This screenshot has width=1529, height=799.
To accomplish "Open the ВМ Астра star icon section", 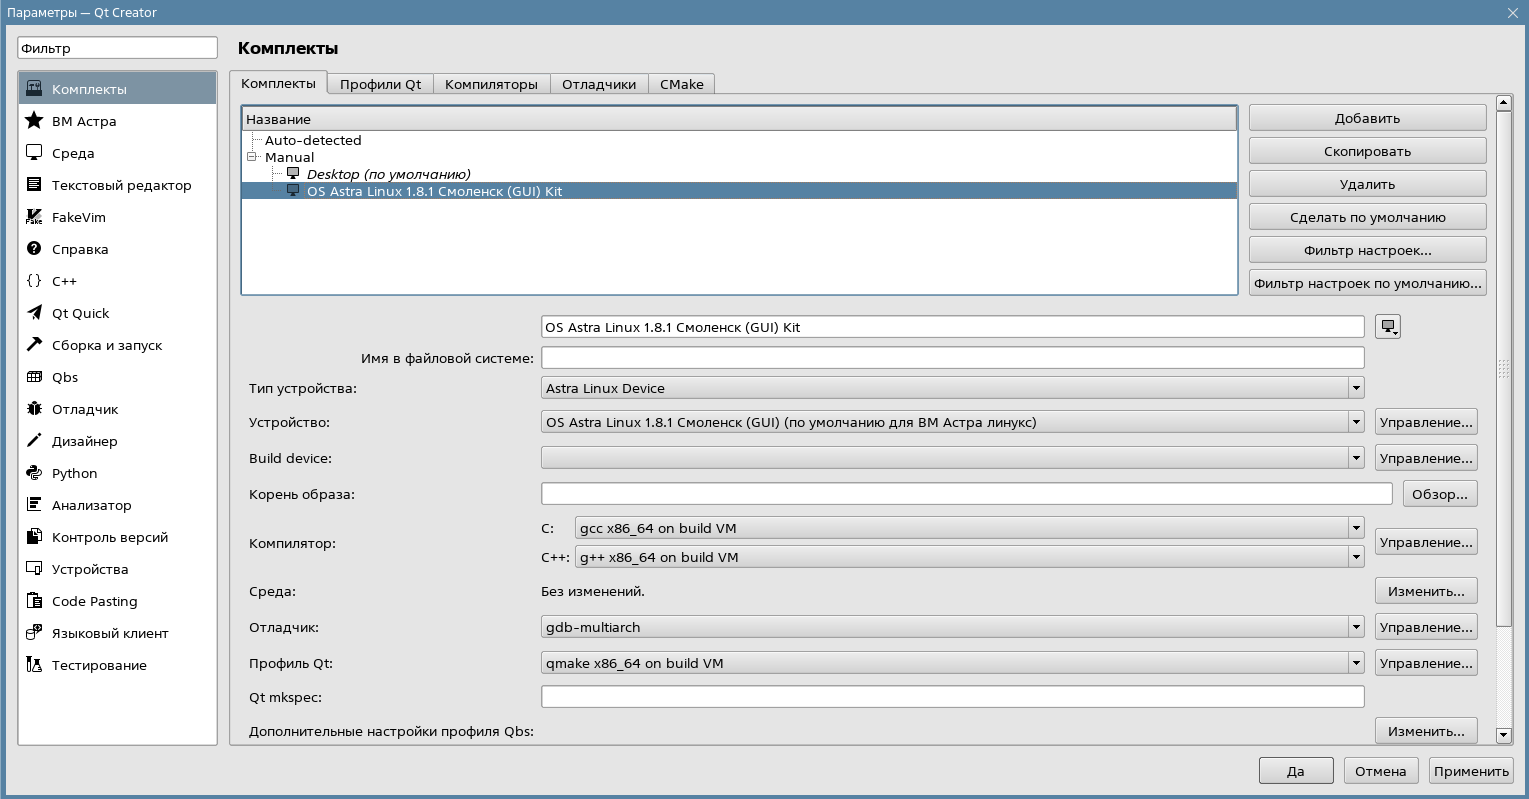I will click(34, 121).
